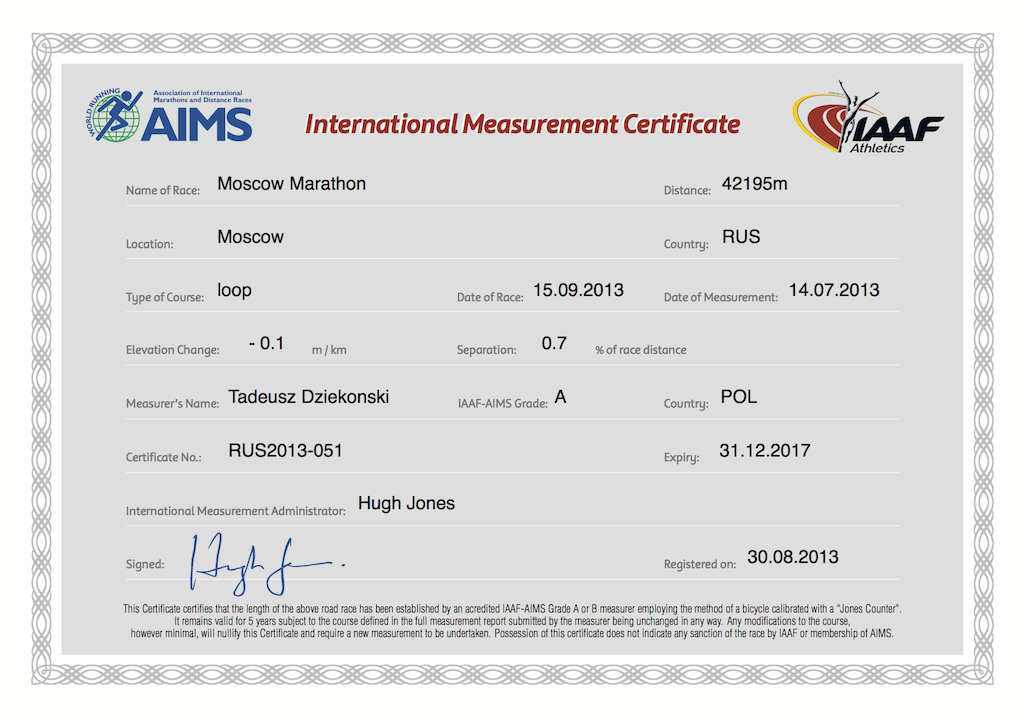
Task: Click the 'Signed:' label
Action: point(145,564)
